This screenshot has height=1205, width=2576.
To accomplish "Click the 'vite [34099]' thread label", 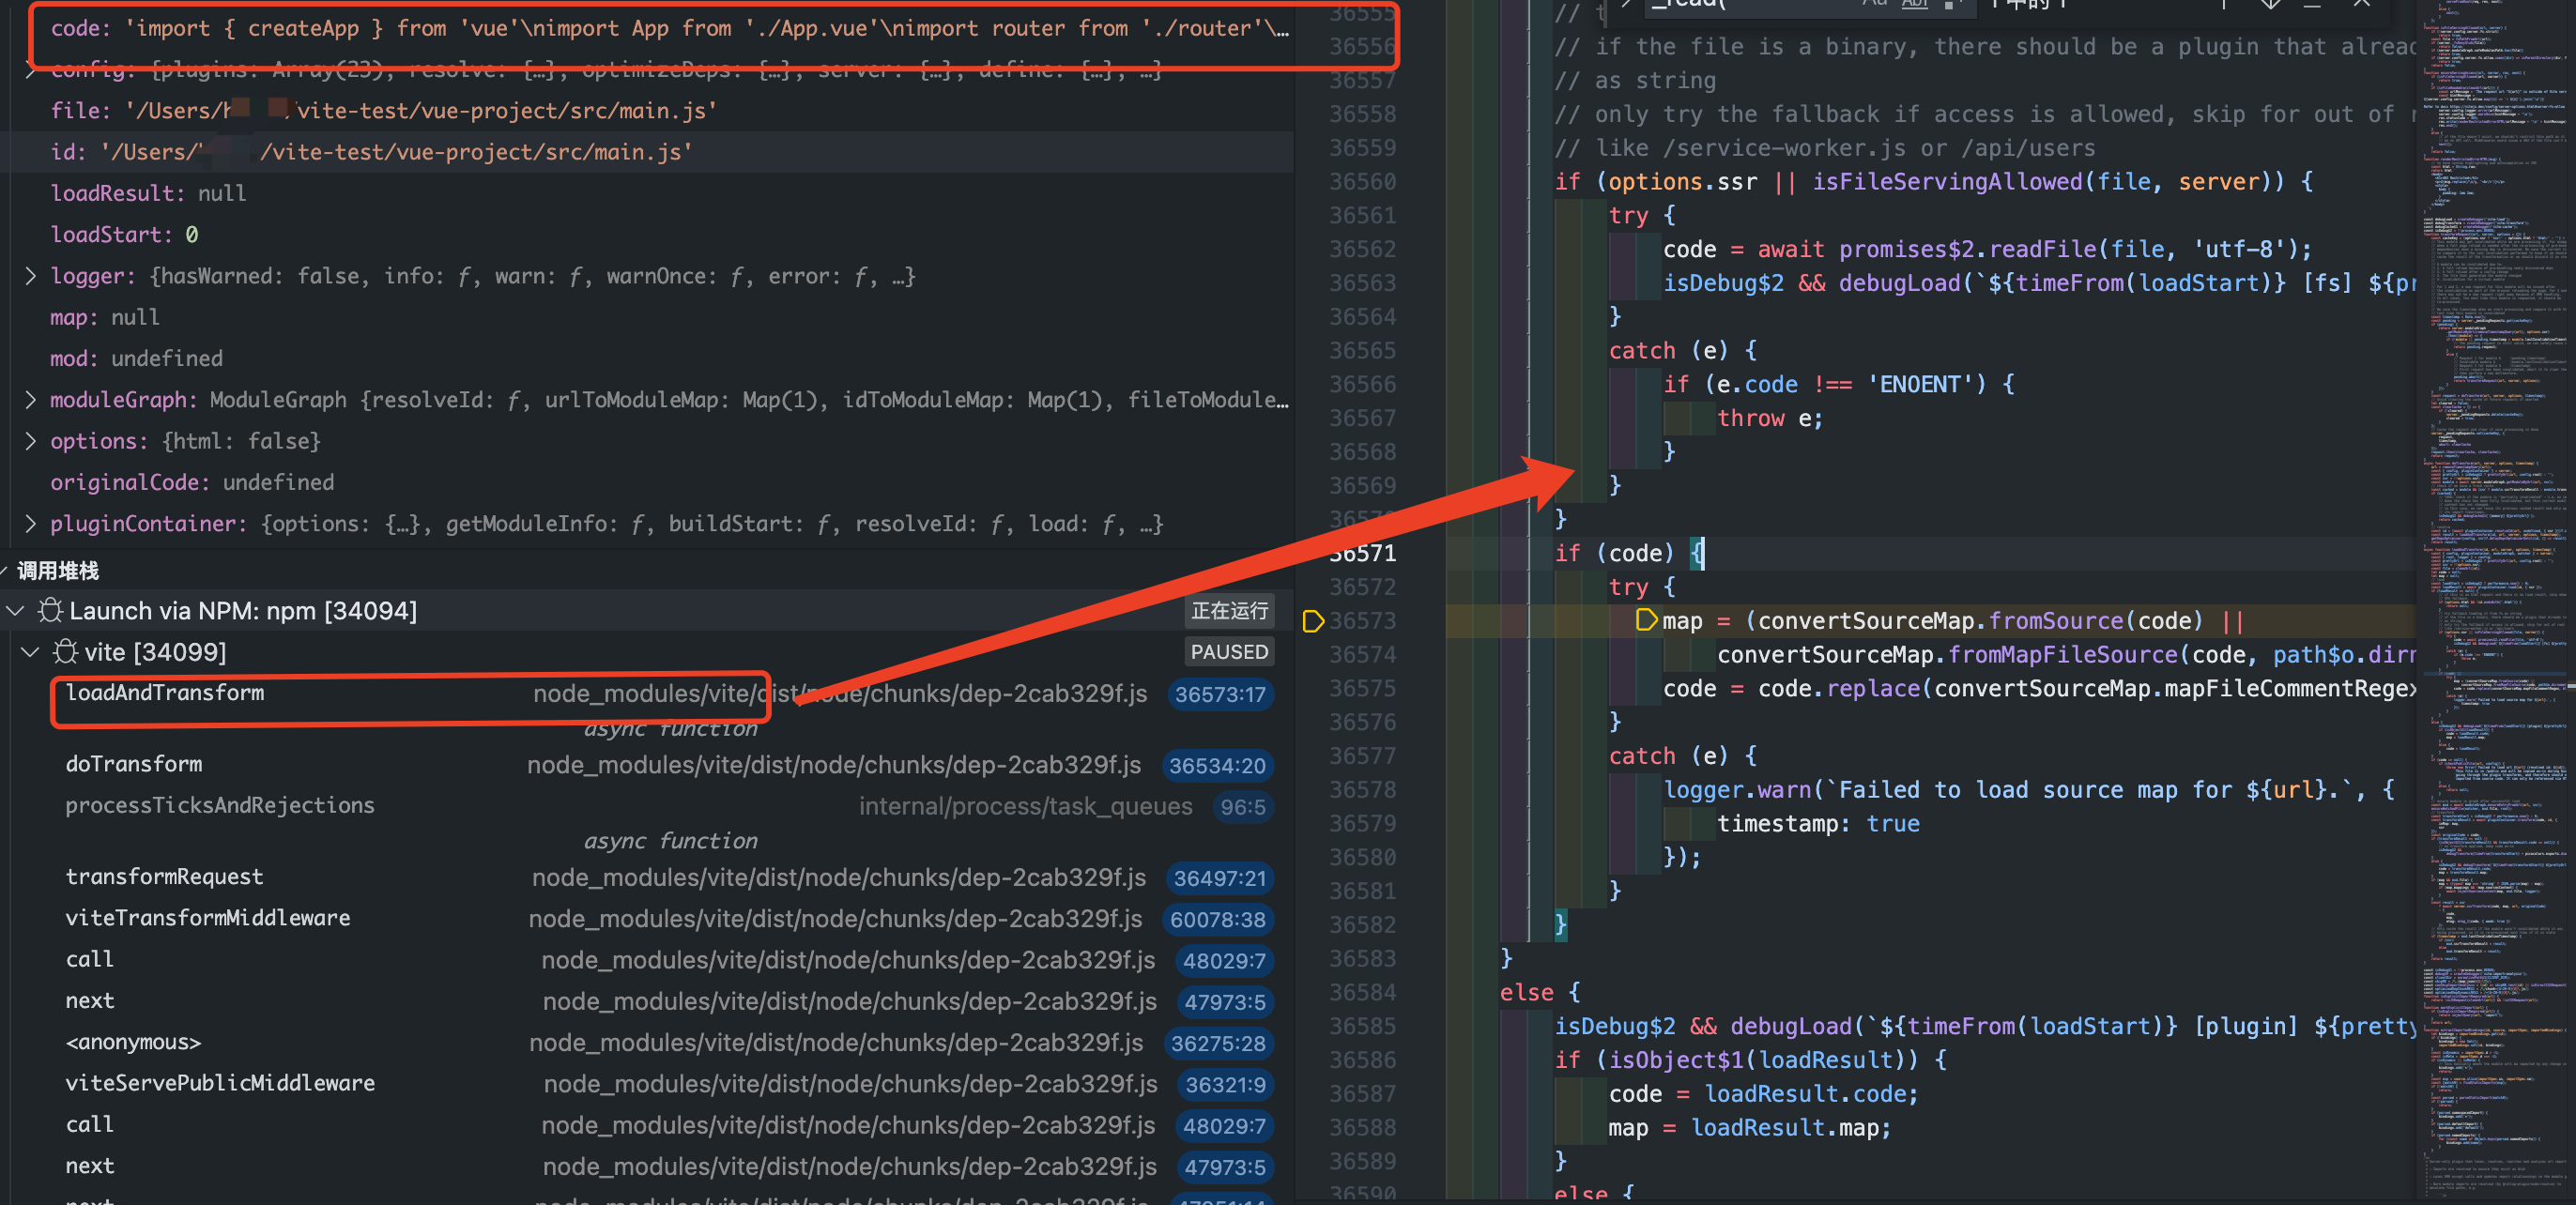I will tap(155, 653).
